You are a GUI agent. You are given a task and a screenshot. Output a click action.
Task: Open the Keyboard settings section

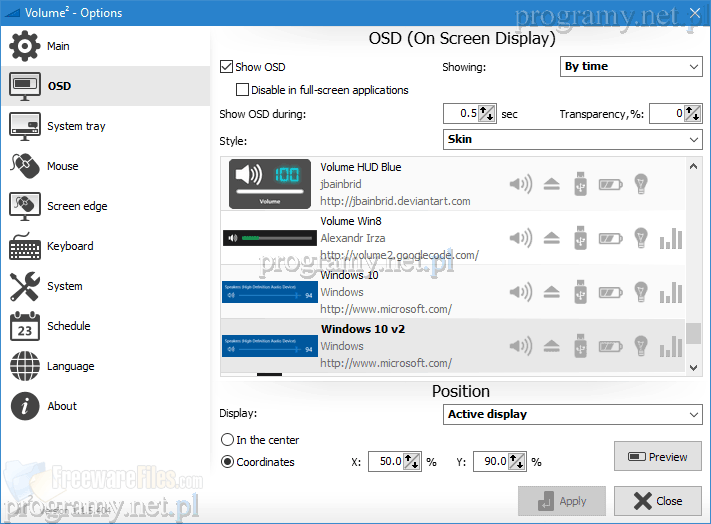click(70, 246)
